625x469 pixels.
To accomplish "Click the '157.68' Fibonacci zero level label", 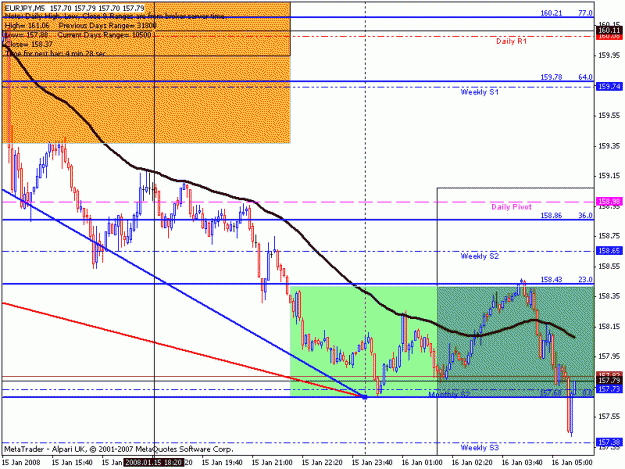I will click(x=551, y=393).
